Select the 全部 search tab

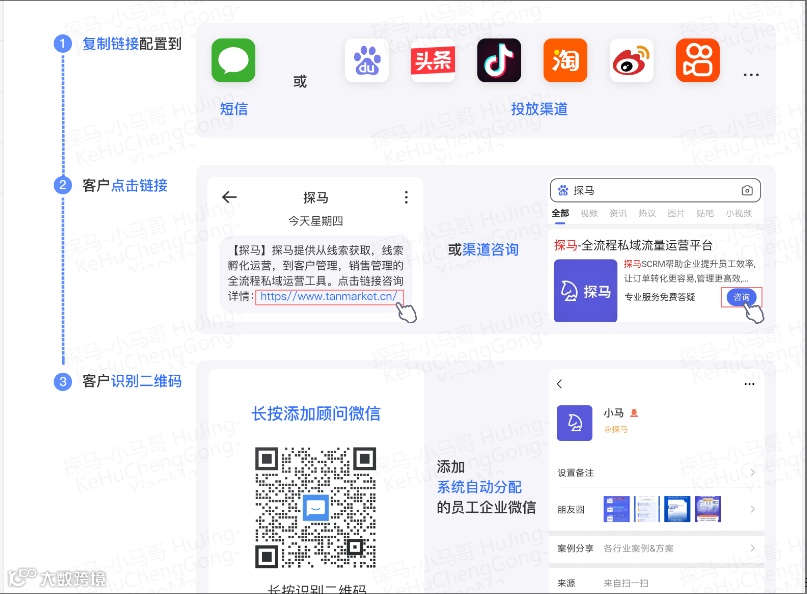(560, 213)
